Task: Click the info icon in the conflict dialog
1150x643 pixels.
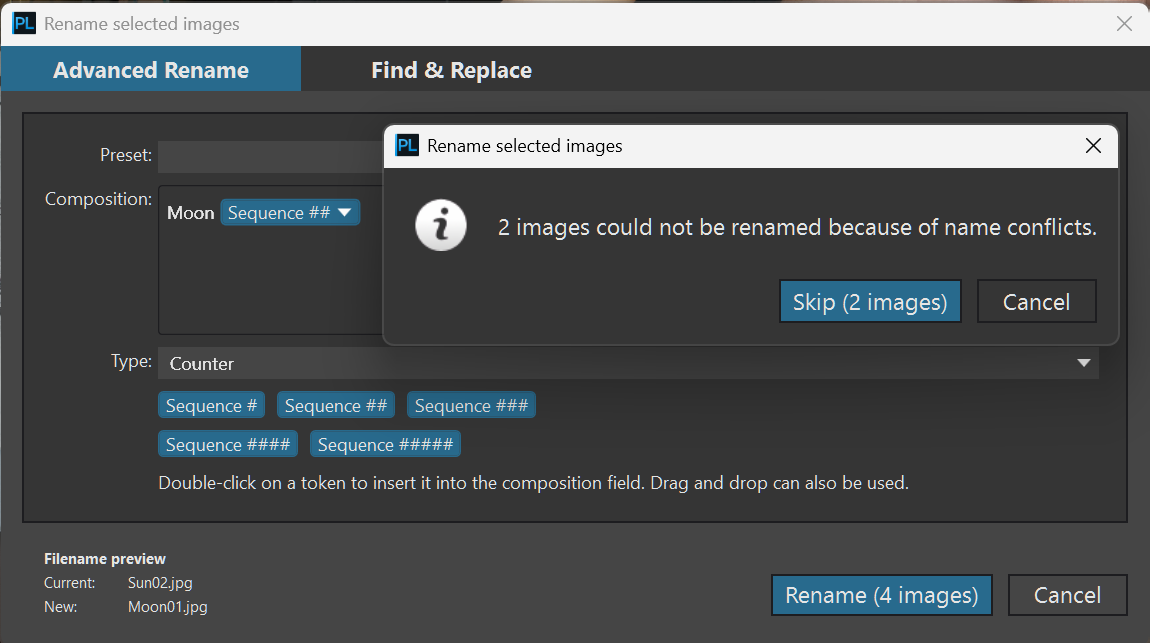Action: [441, 227]
